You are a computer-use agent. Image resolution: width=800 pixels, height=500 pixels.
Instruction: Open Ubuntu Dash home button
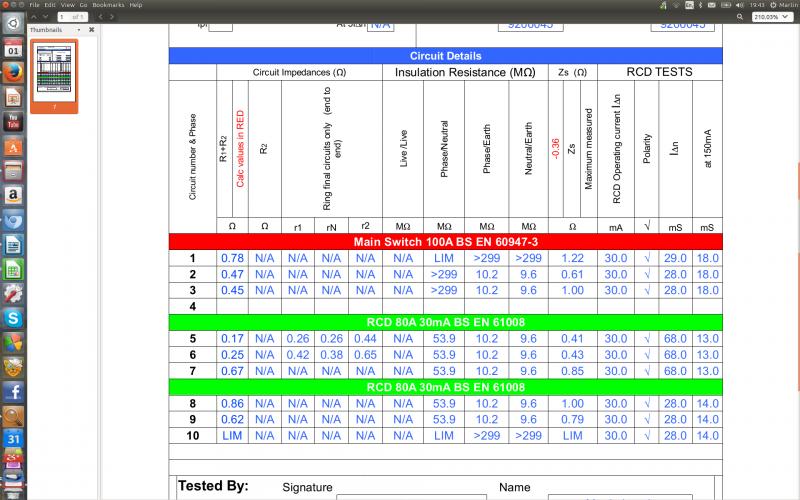(x=13, y=24)
